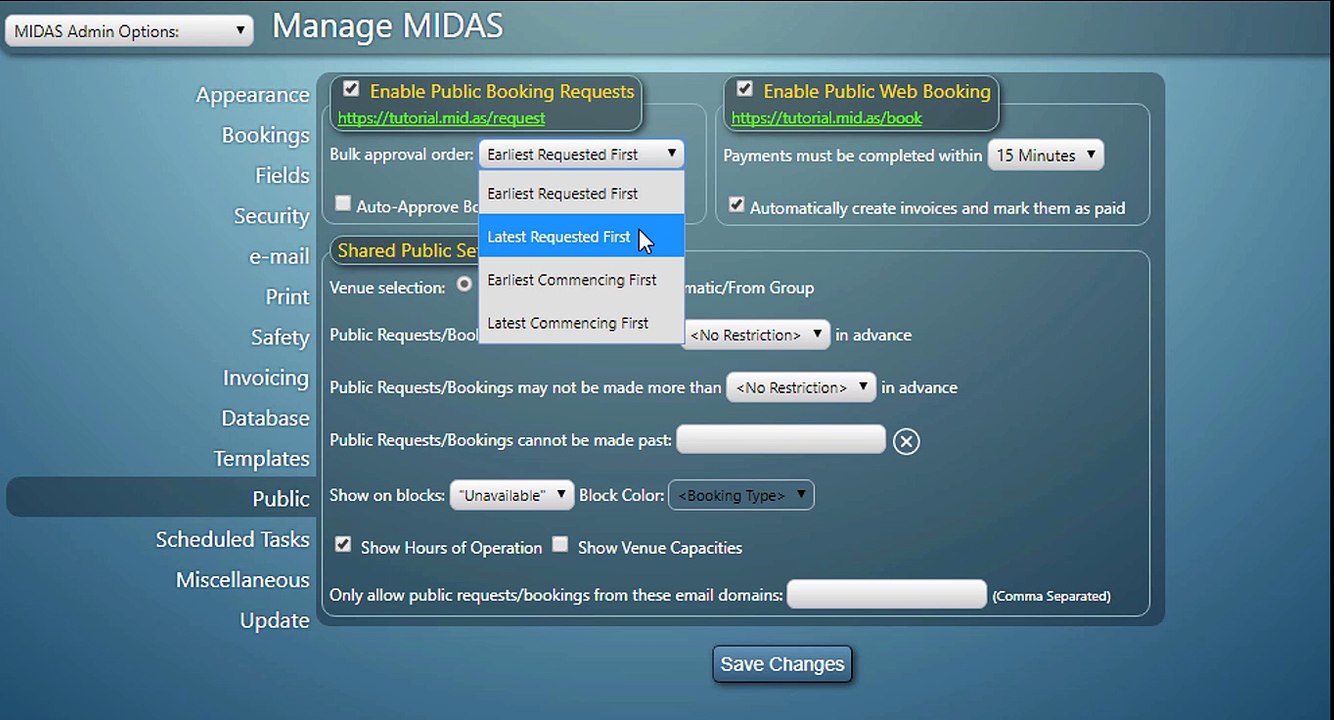Open the Bookings settings tab
Viewport: 1334px width, 720px height.
click(266, 135)
